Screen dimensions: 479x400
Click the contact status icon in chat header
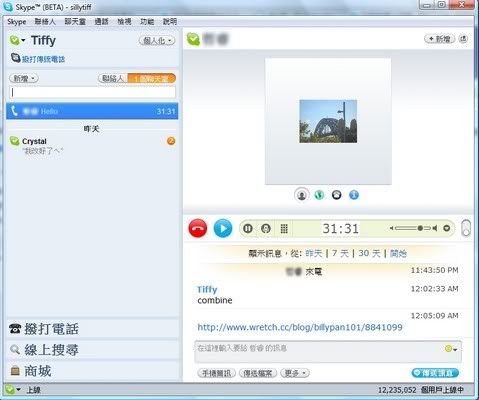coord(193,39)
